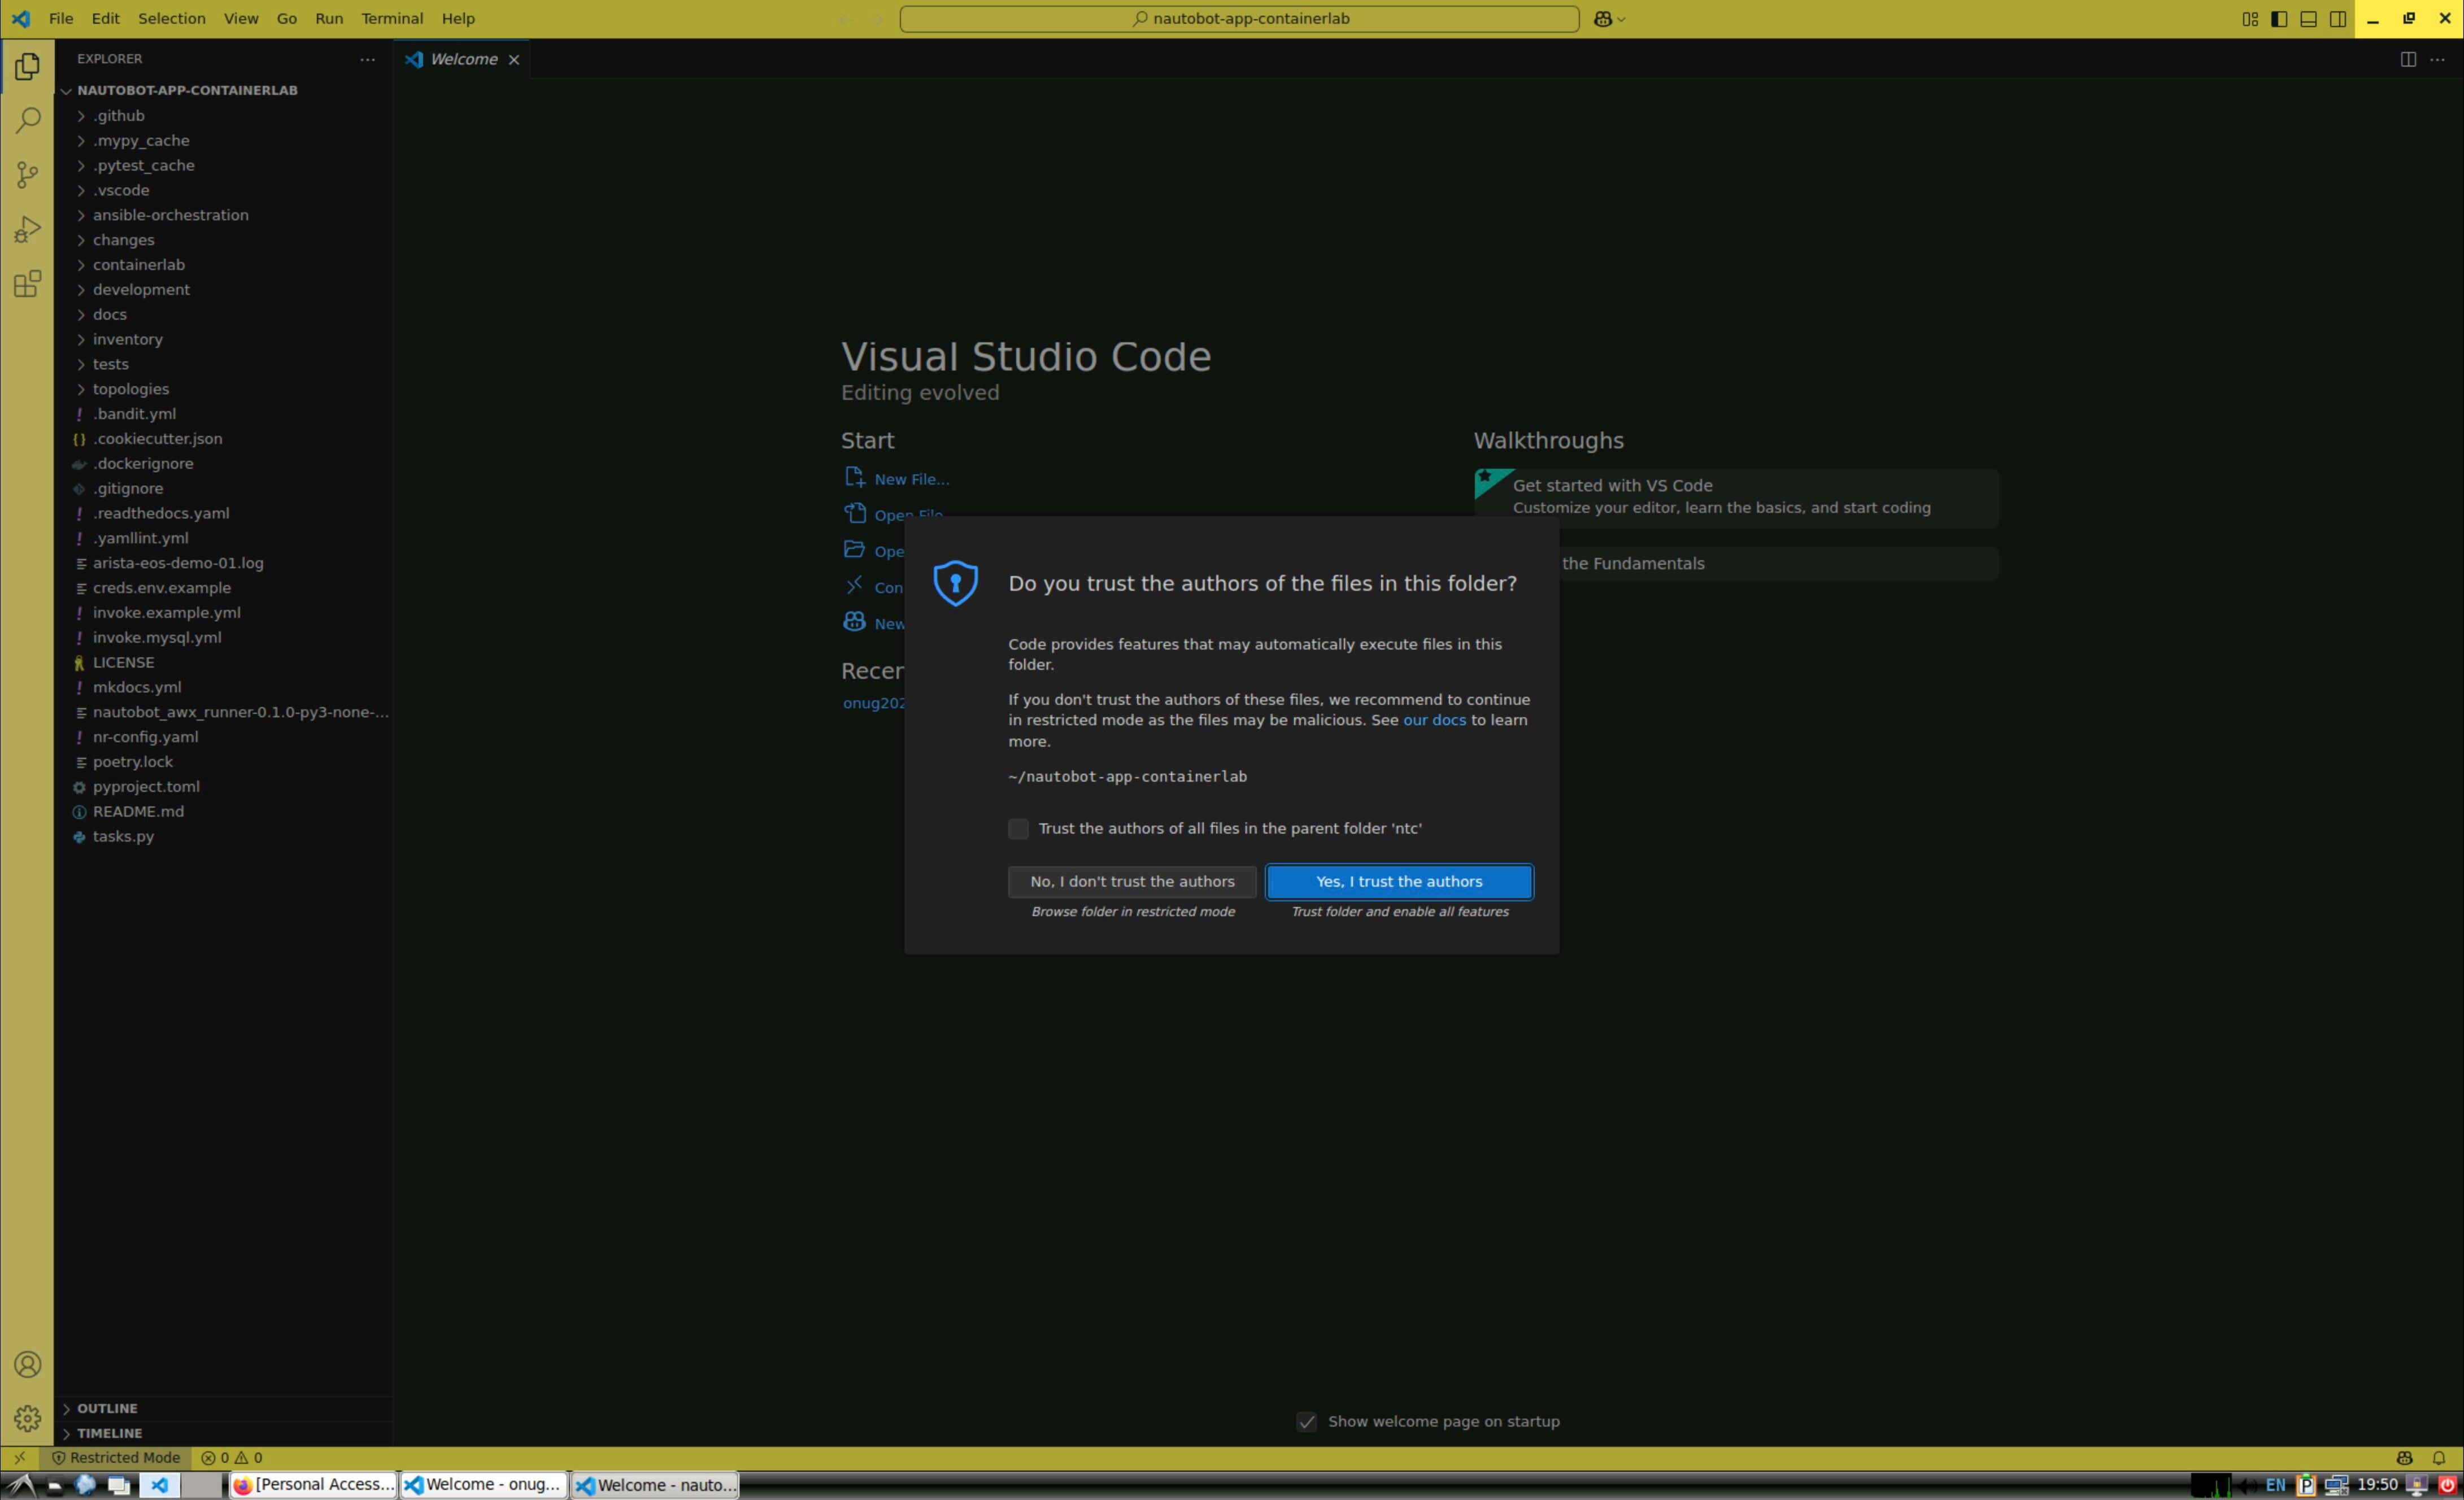This screenshot has height=1500, width=2464.
Task: Open the Accounts menu icon
Action: click(27, 1365)
